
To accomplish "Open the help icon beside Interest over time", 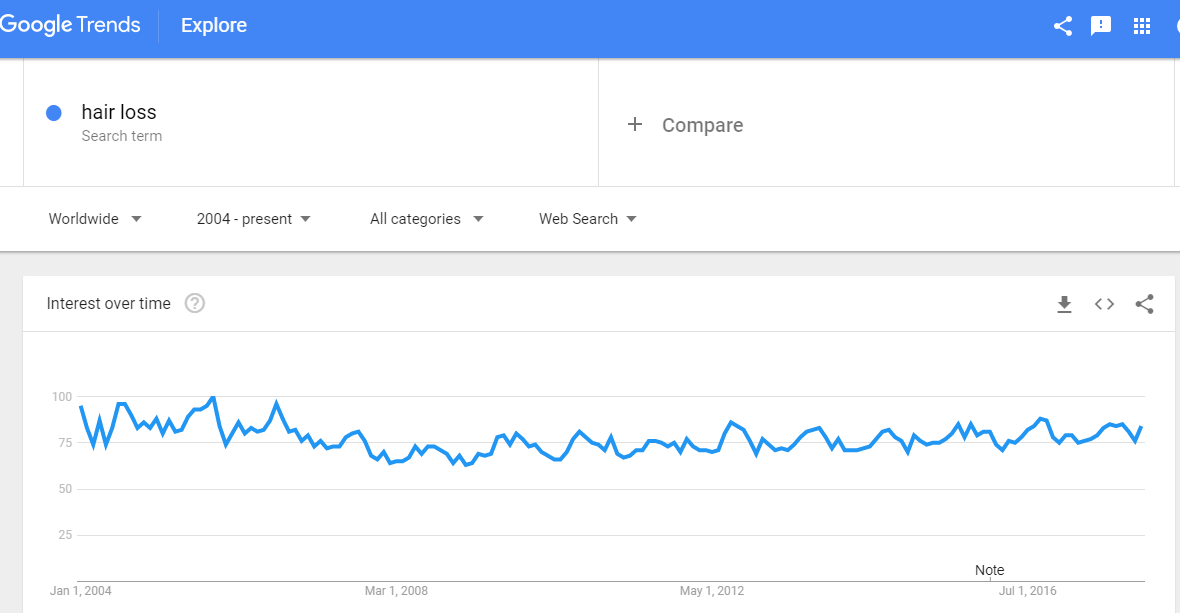I will click(195, 303).
